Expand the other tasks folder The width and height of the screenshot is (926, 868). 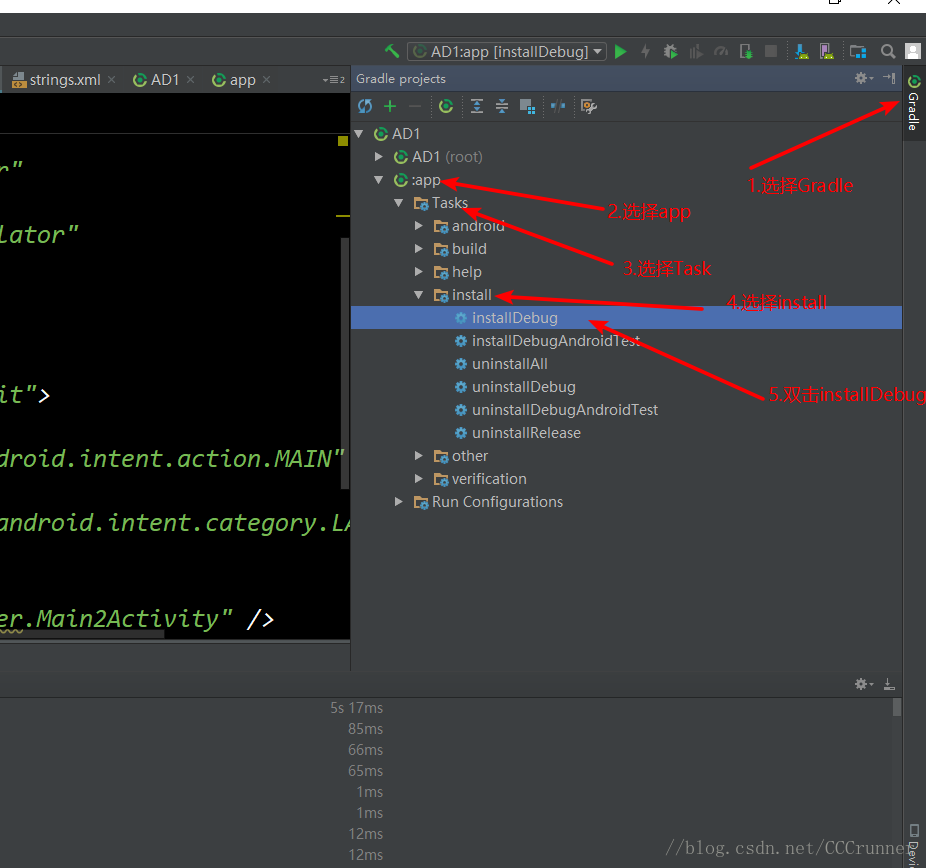click(419, 456)
